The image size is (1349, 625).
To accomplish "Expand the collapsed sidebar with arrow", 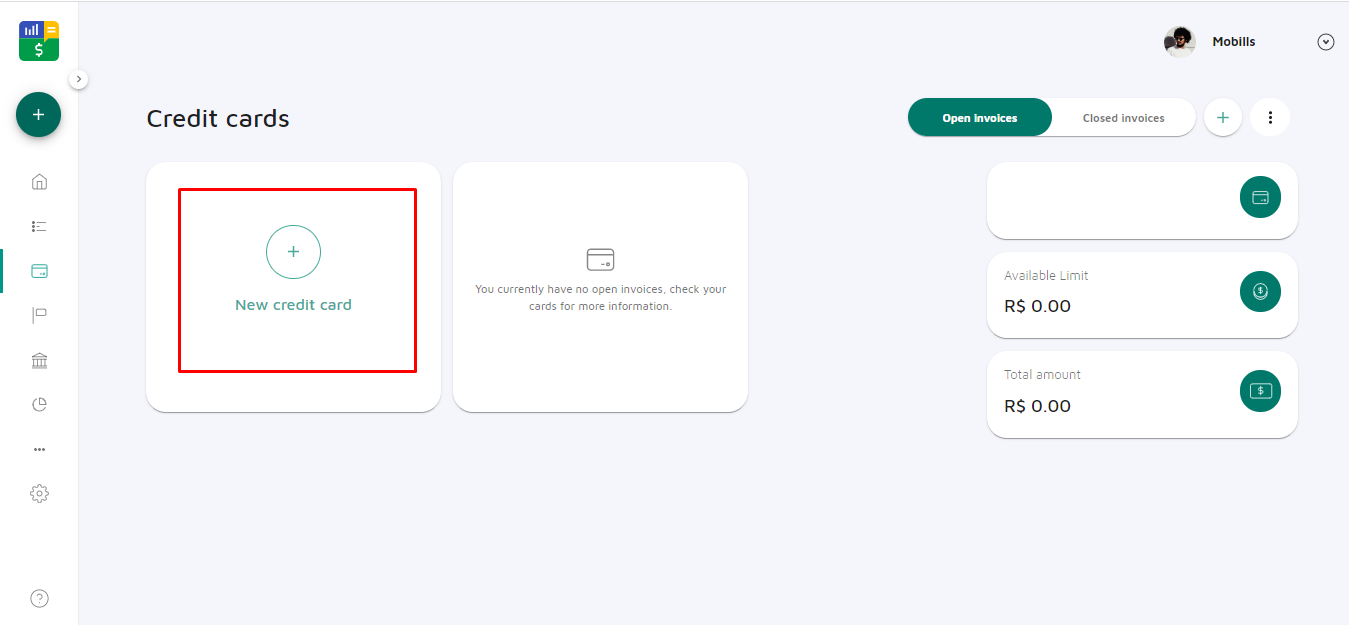I will [x=79, y=79].
